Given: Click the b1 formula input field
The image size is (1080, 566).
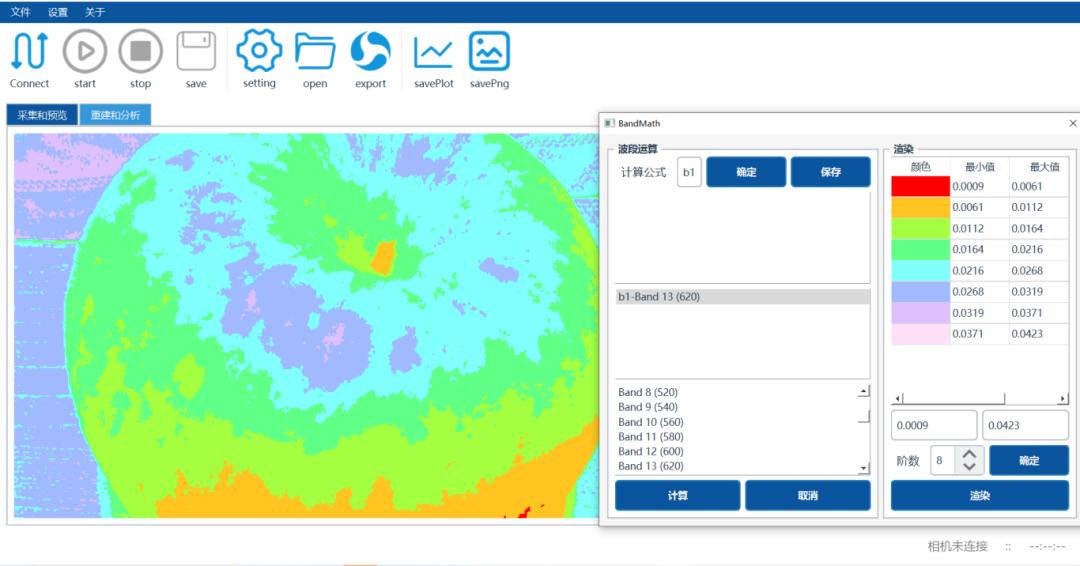Looking at the screenshot, I should [689, 172].
